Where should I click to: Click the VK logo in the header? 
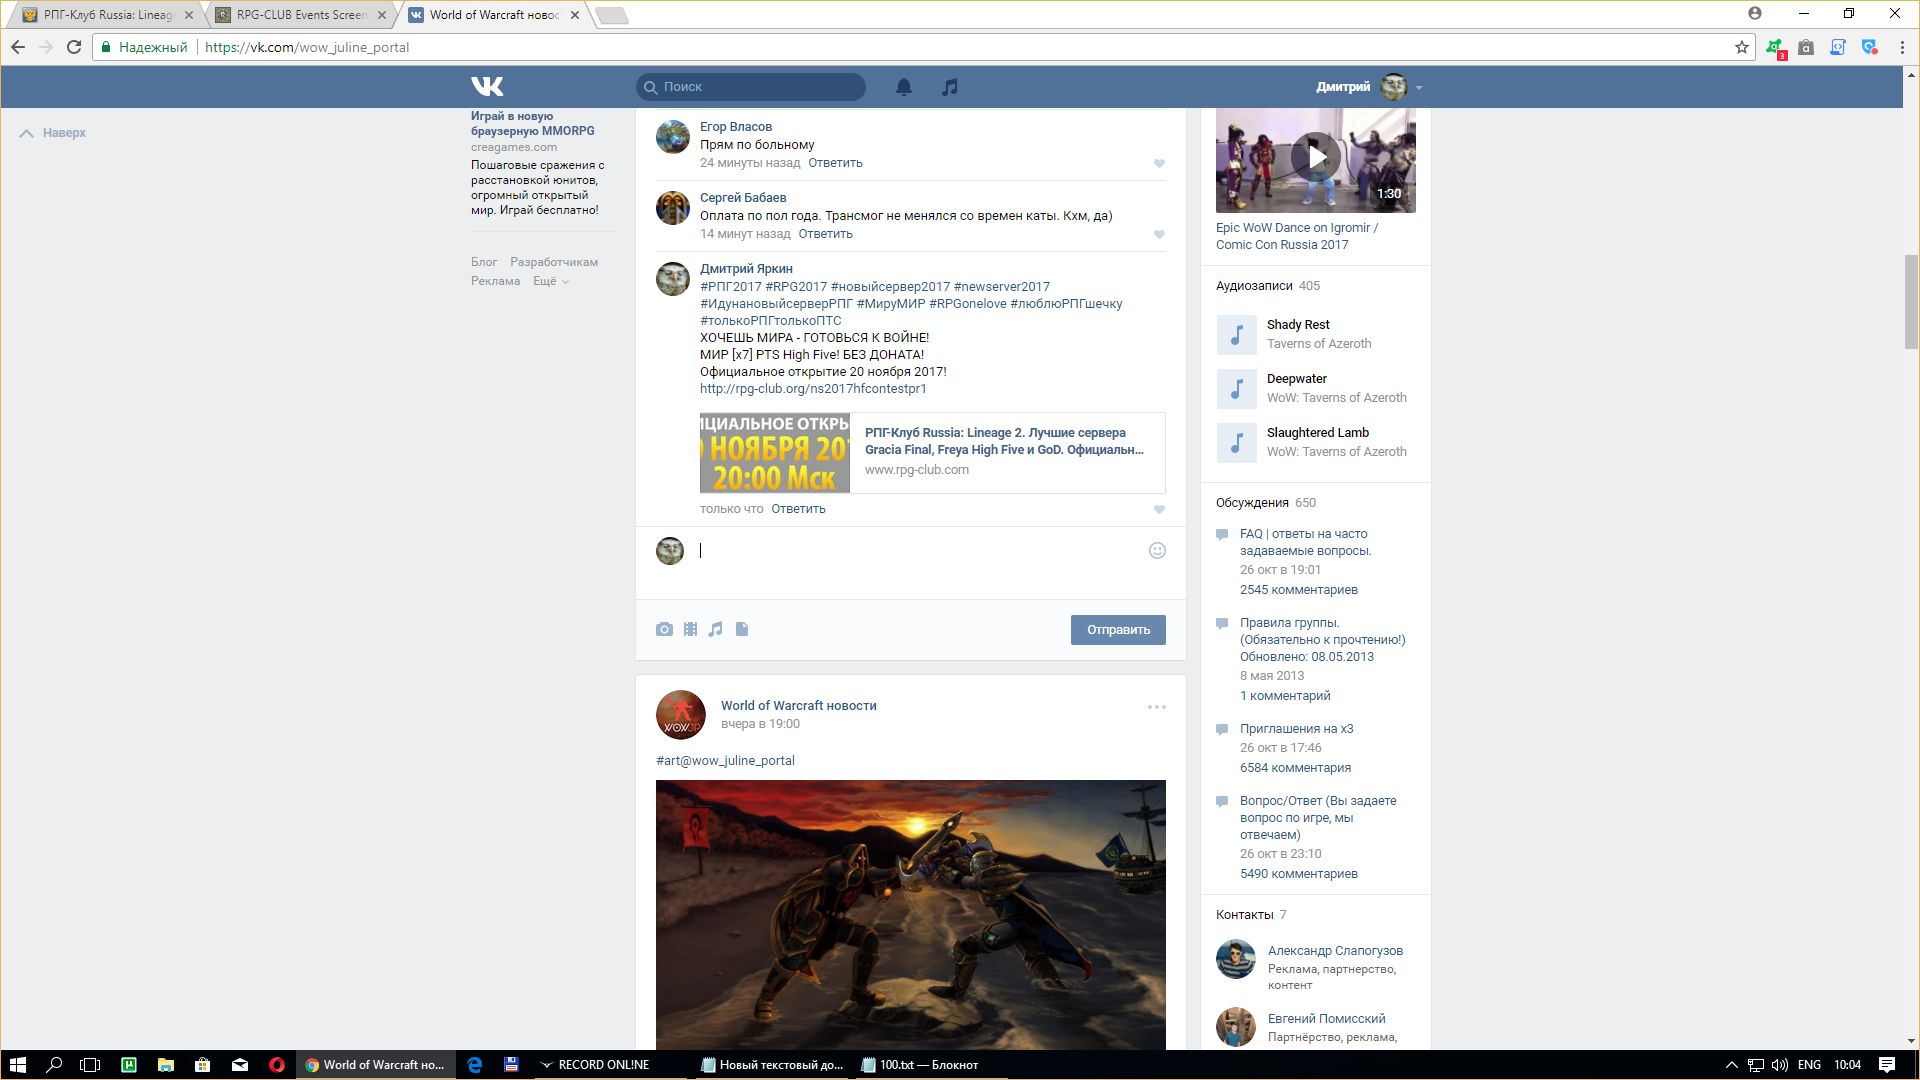tap(487, 87)
